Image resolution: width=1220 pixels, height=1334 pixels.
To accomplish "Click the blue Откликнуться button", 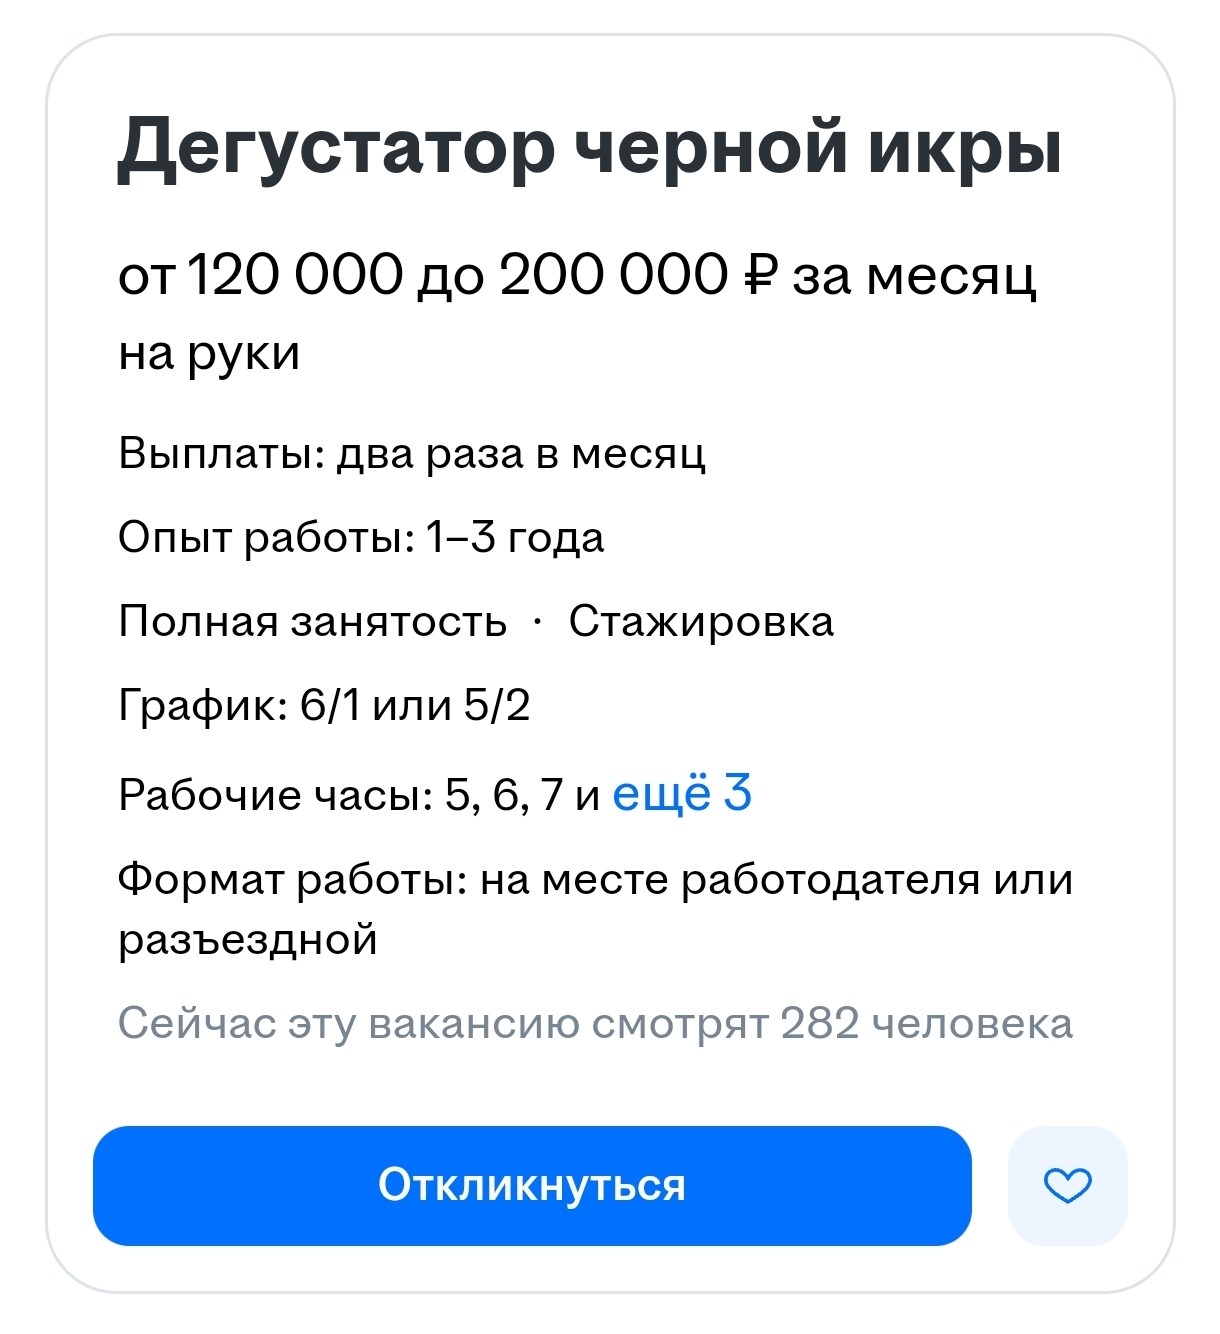I will [x=532, y=1186].
